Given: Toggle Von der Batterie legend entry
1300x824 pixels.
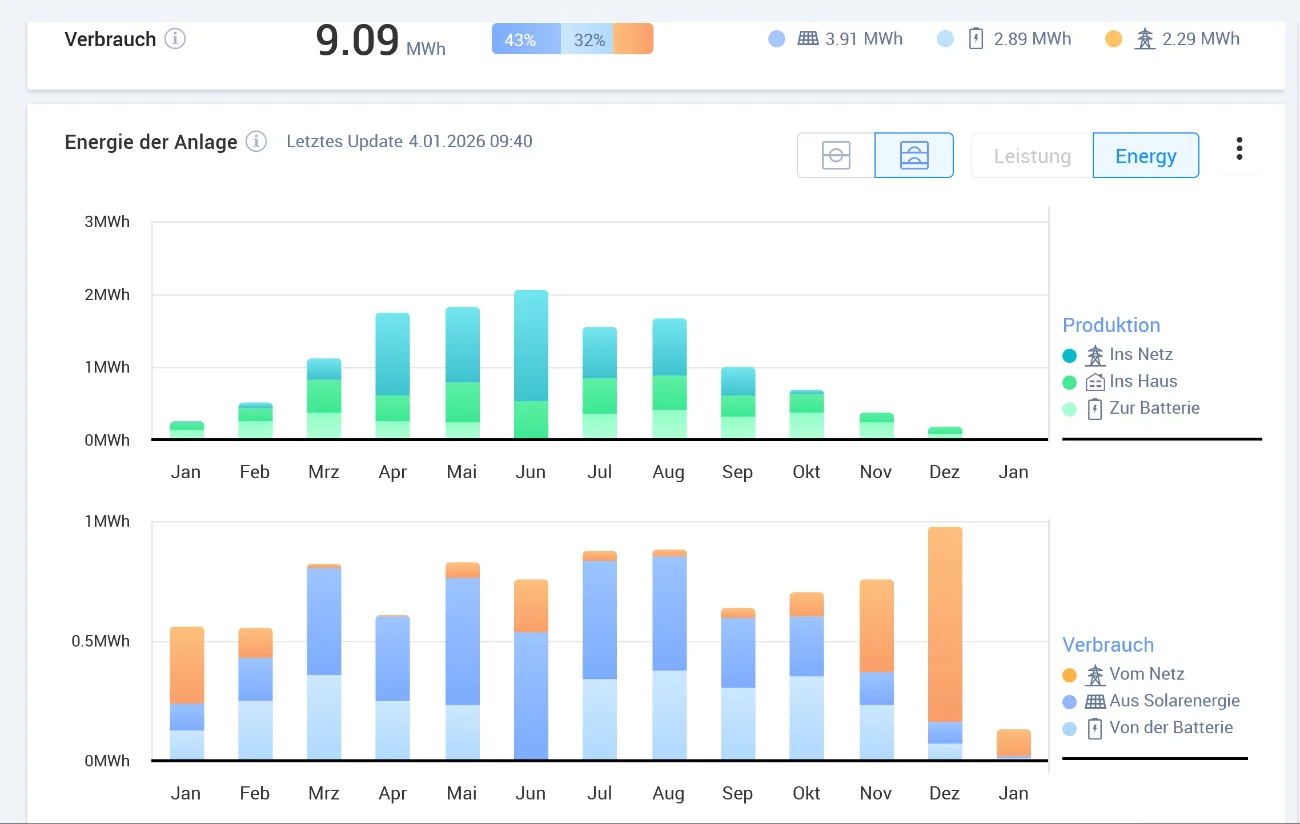Looking at the screenshot, I should [x=1170, y=729].
